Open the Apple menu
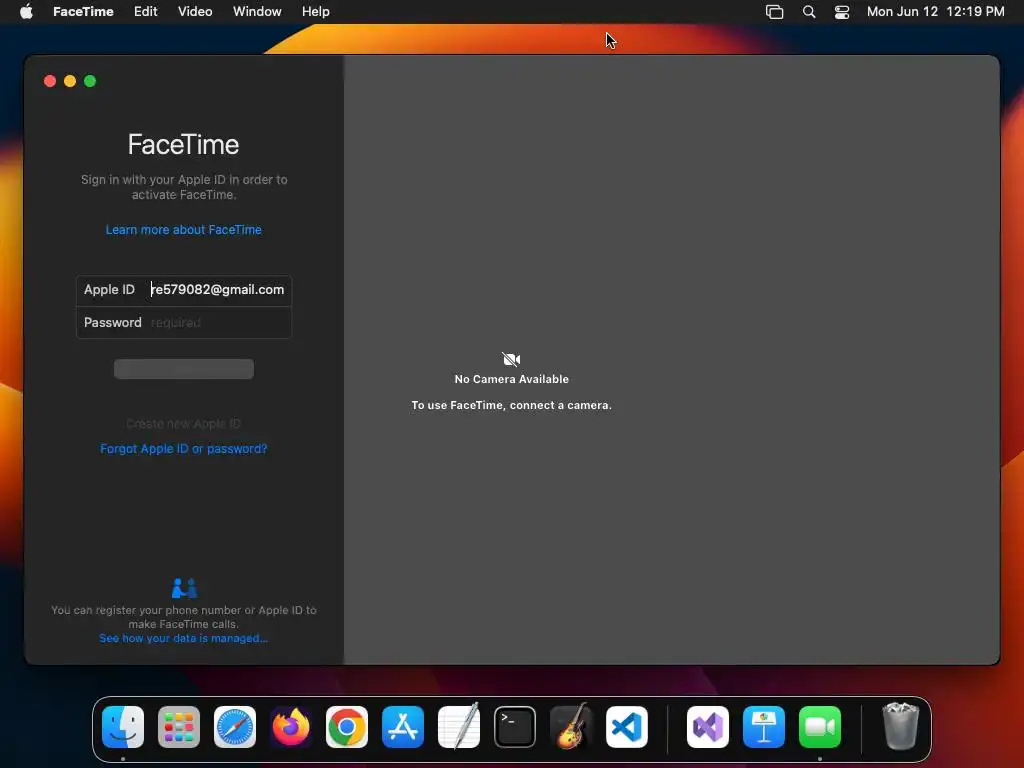Screen dimensions: 1024x768 (26, 12)
